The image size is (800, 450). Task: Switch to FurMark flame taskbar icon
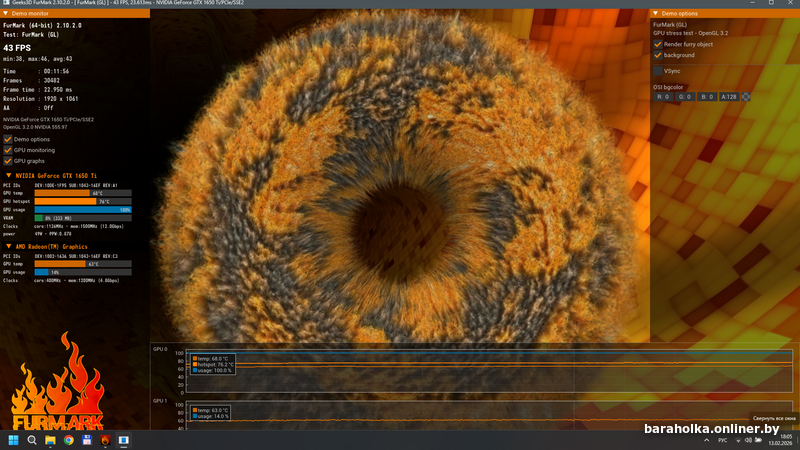tap(105, 440)
